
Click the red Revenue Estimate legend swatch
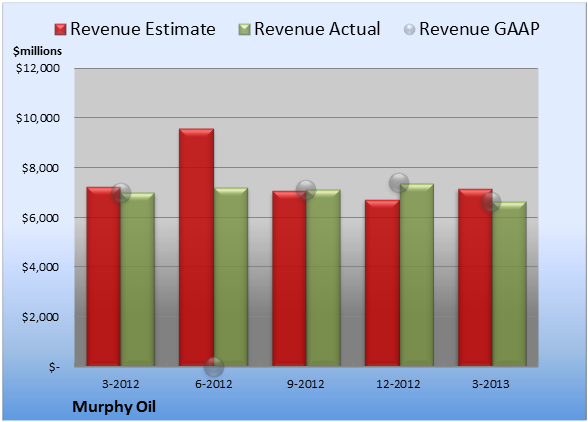click(x=60, y=30)
